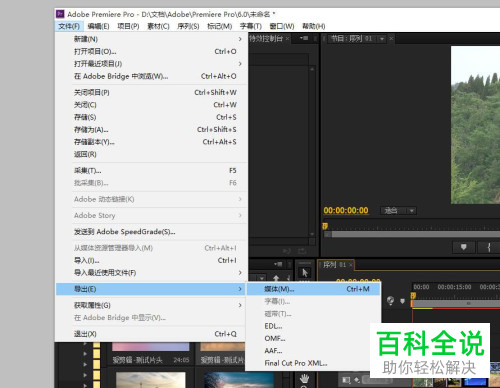Select the Selection arrow tool
Screen dimensions: 500x388
pos(305,273)
